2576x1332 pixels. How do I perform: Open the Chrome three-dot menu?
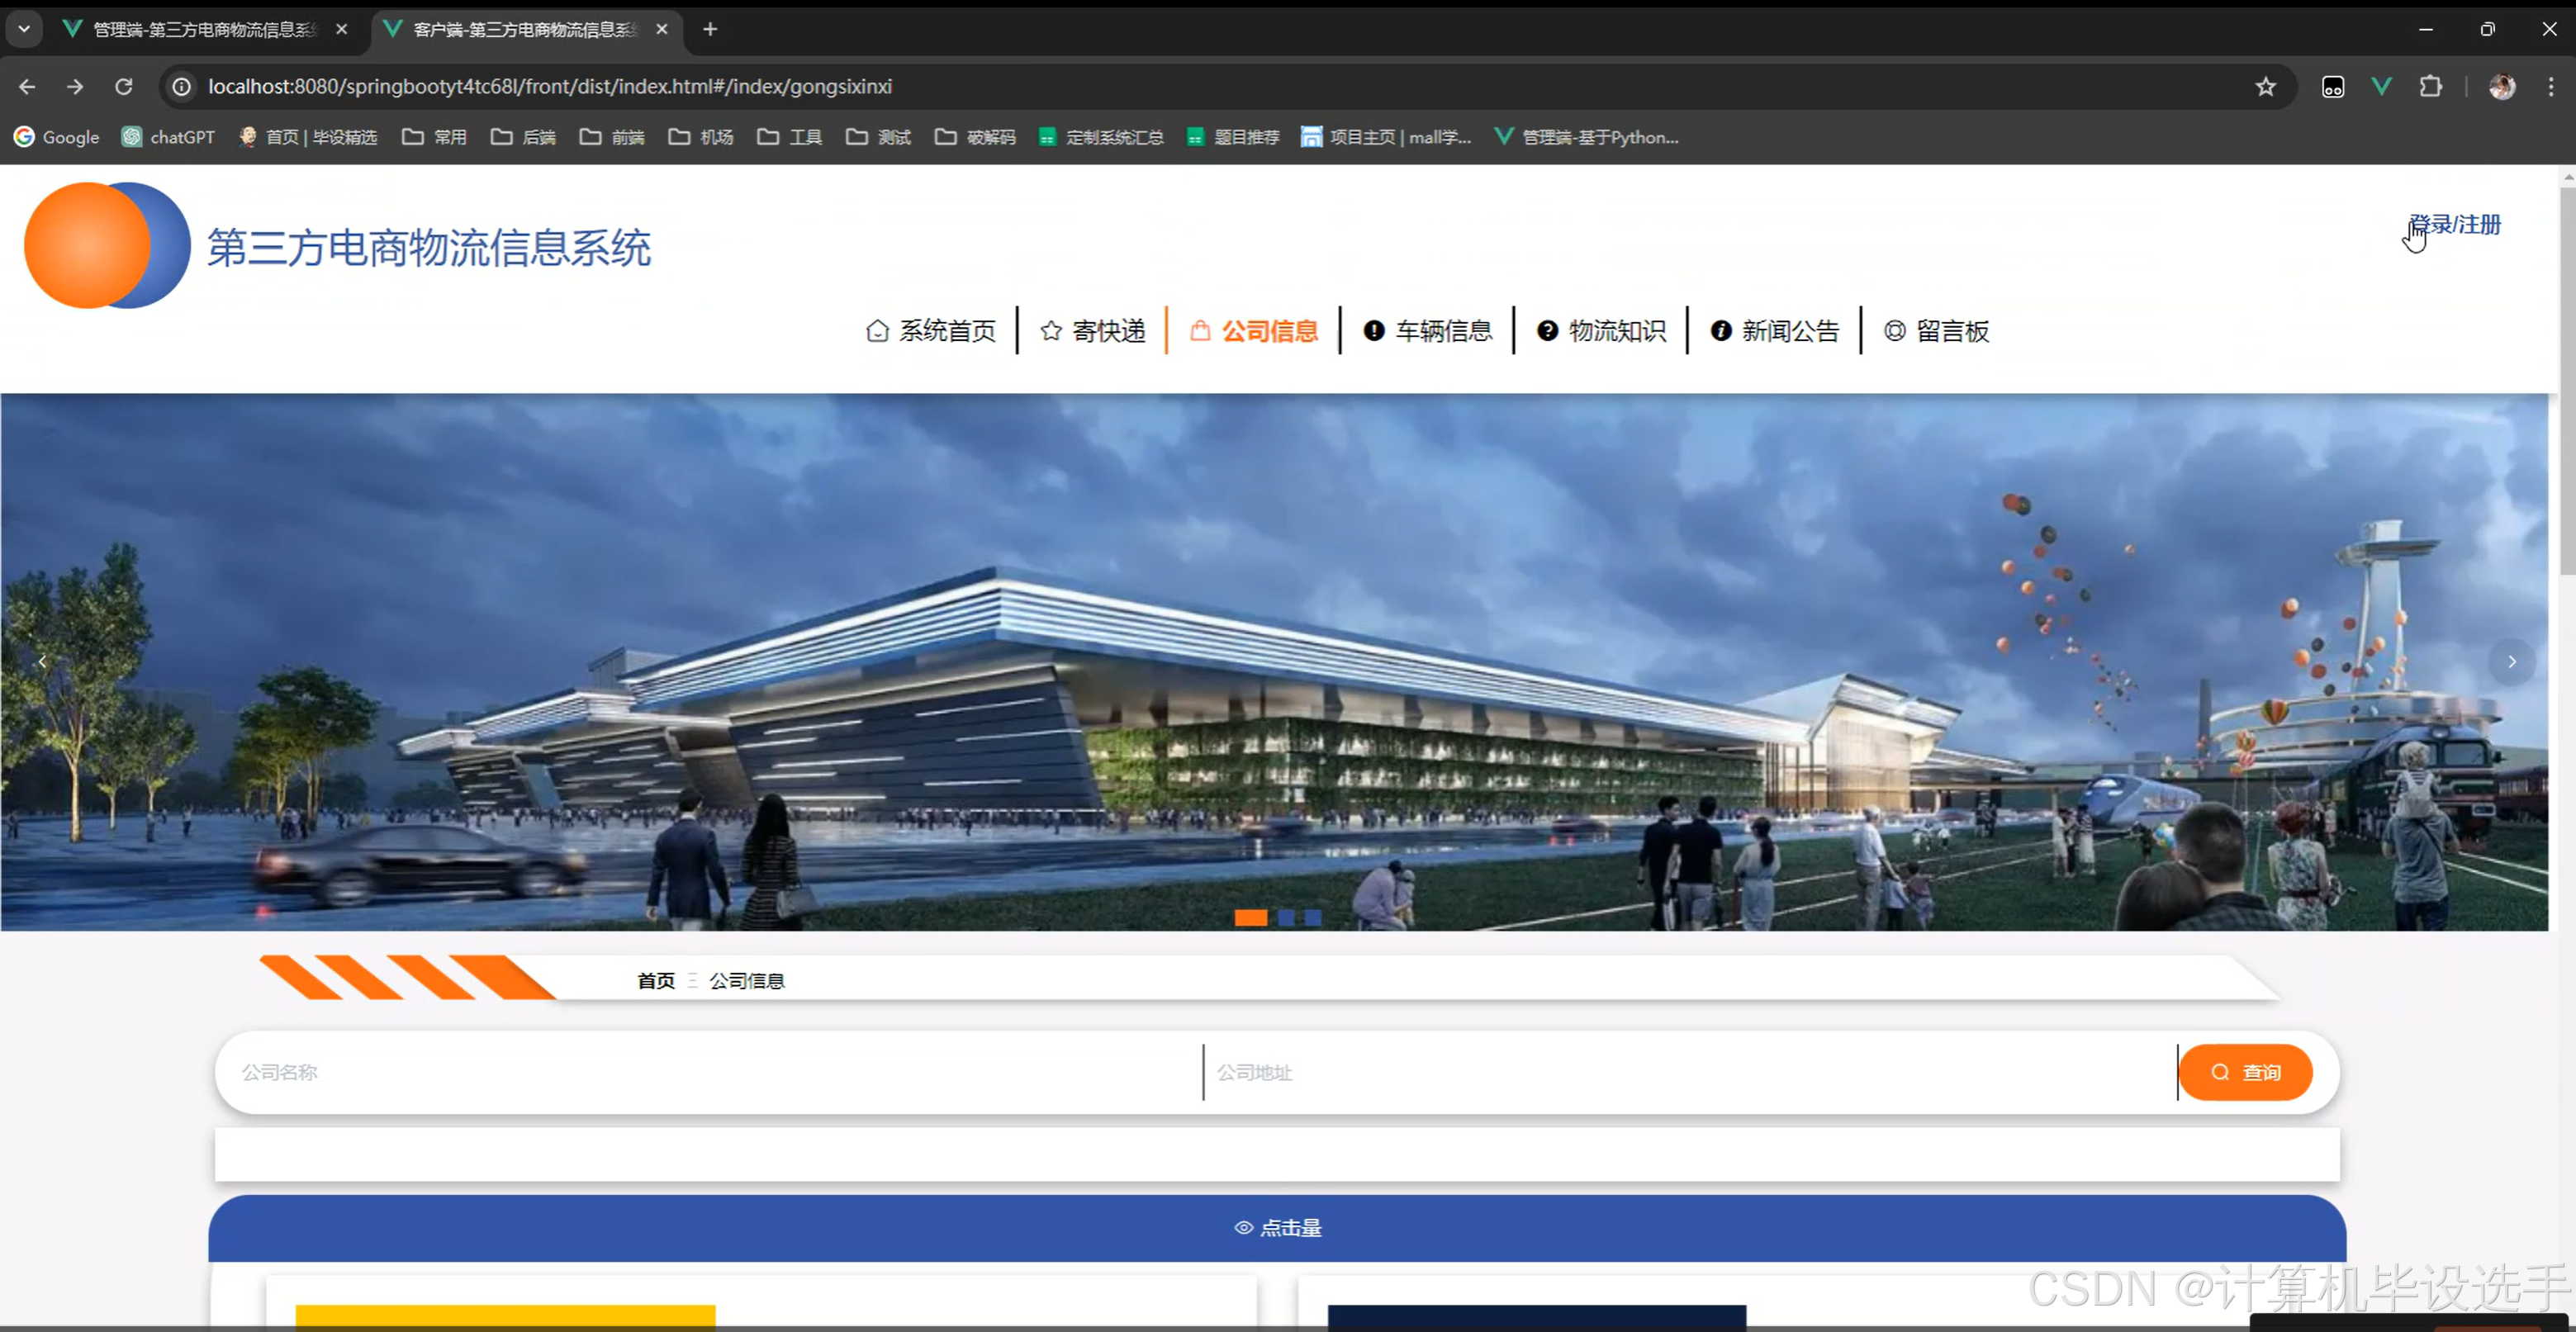(2550, 87)
